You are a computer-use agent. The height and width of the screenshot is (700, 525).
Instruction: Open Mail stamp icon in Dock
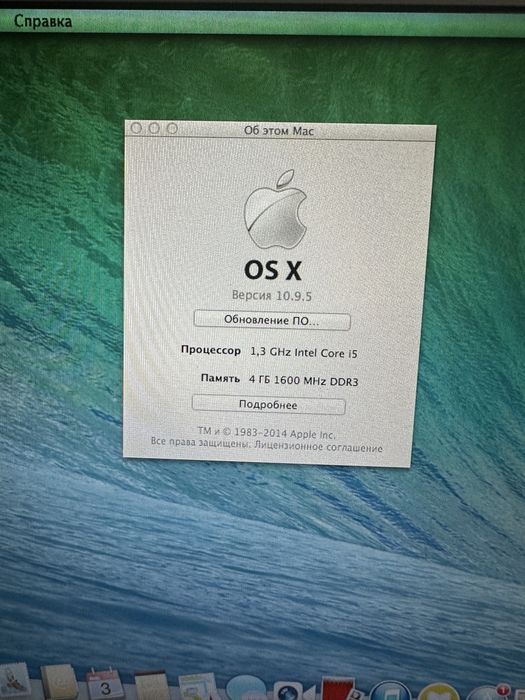(14, 682)
